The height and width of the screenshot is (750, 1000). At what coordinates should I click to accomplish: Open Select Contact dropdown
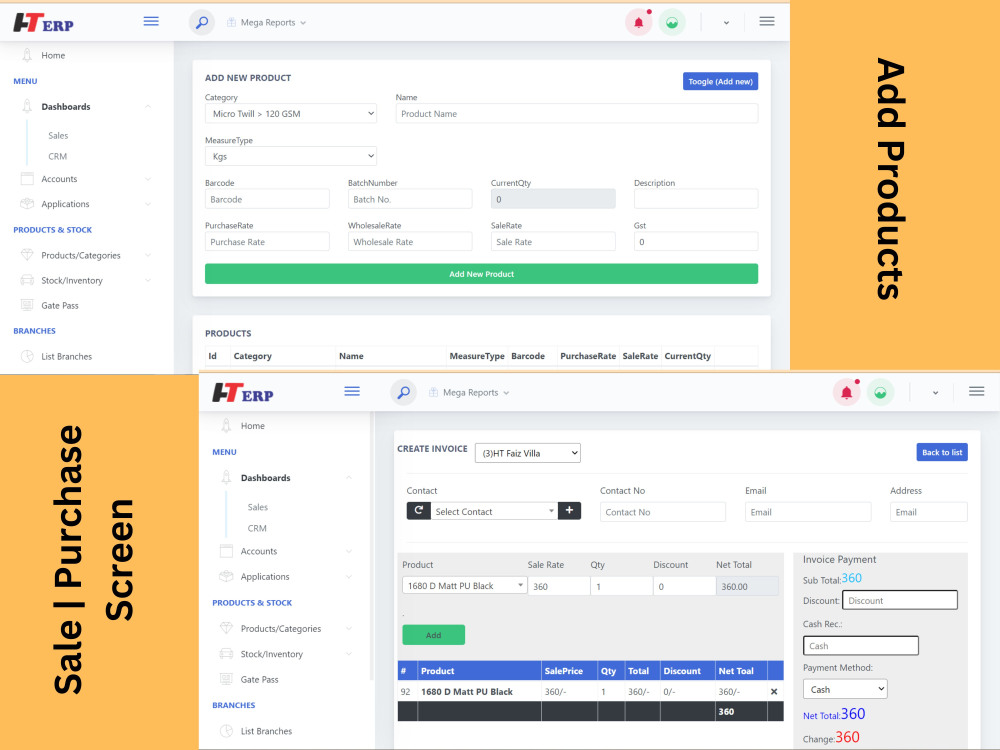pyautogui.click(x=494, y=511)
